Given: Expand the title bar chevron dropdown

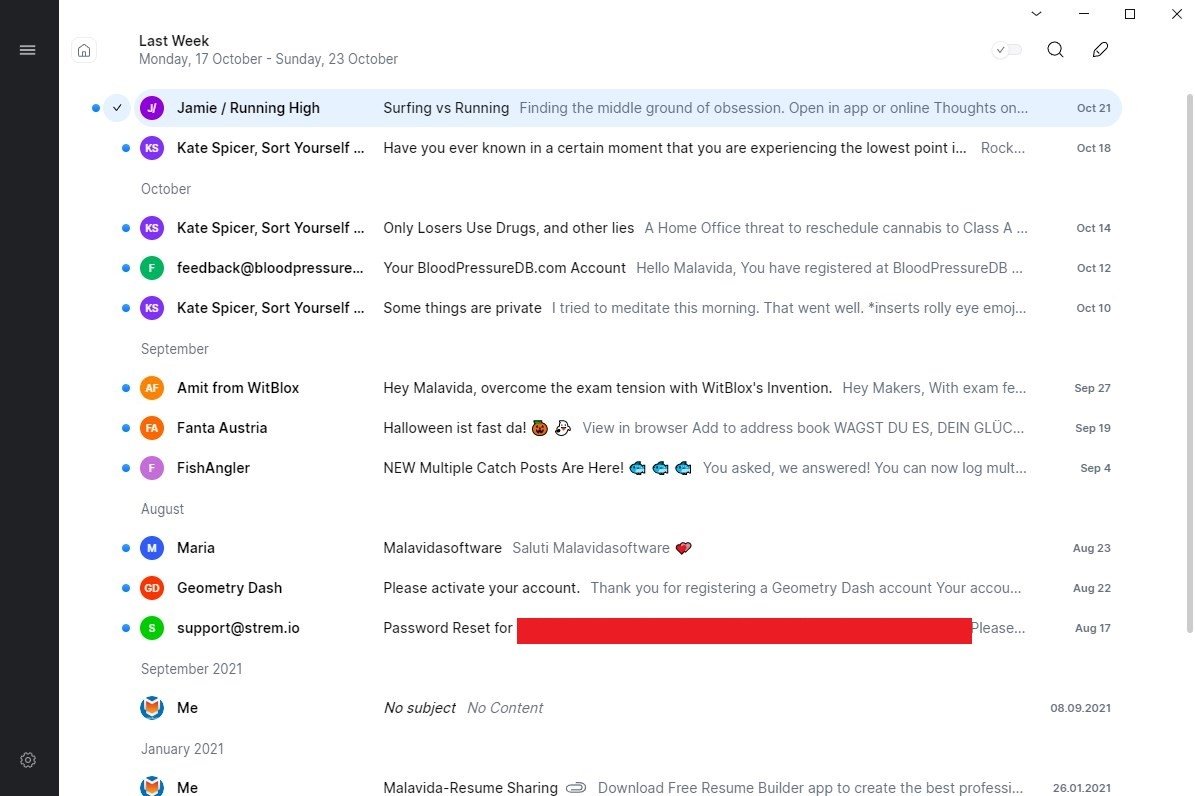Looking at the screenshot, I should [1036, 14].
